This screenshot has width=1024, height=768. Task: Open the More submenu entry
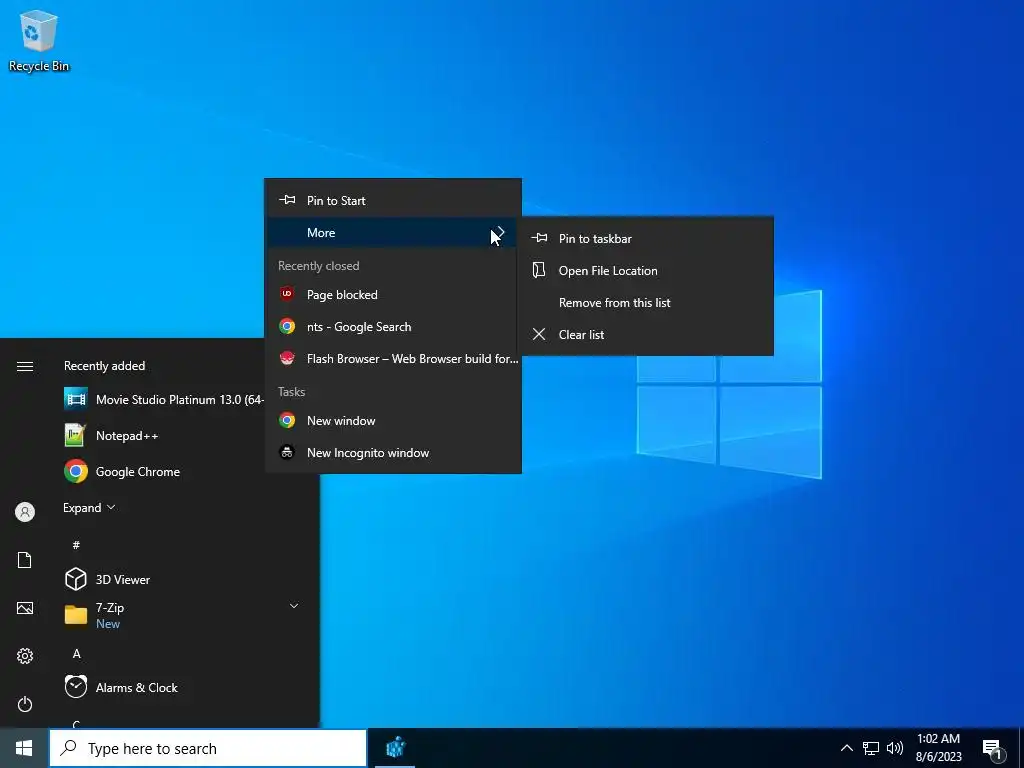[392, 232]
